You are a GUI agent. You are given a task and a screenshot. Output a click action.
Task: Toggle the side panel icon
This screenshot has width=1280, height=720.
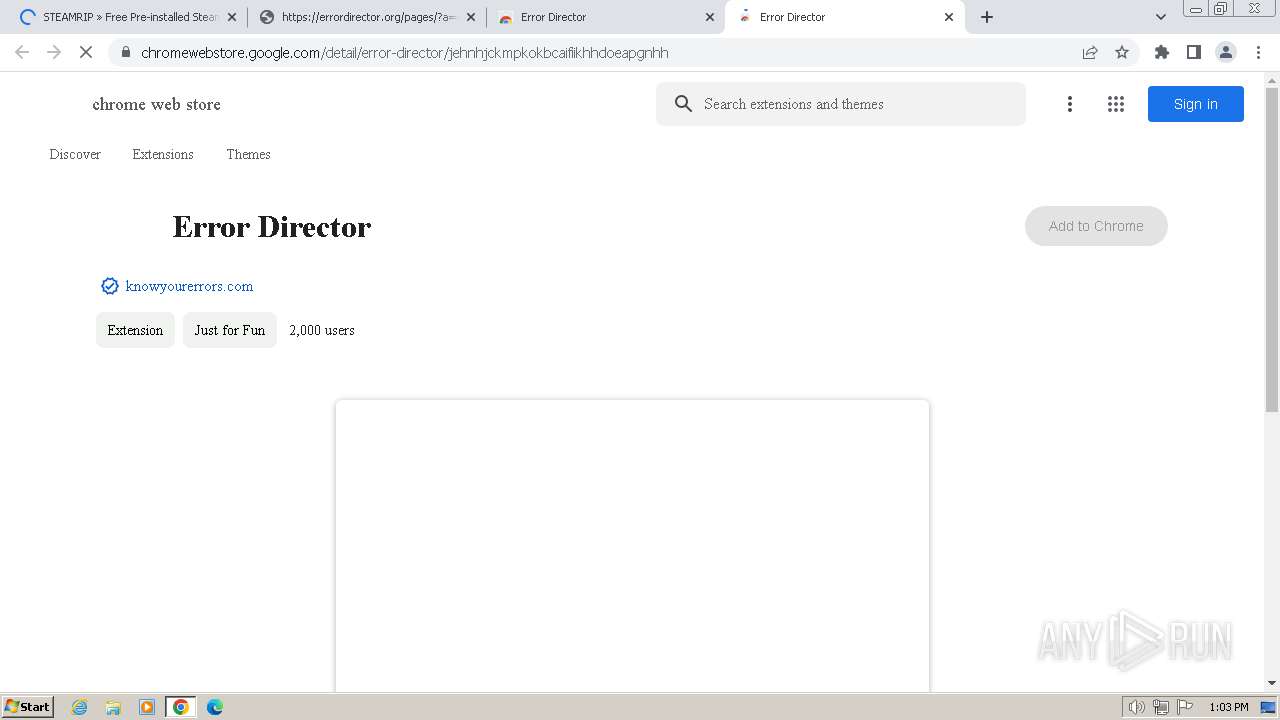[x=1193, y=53]
